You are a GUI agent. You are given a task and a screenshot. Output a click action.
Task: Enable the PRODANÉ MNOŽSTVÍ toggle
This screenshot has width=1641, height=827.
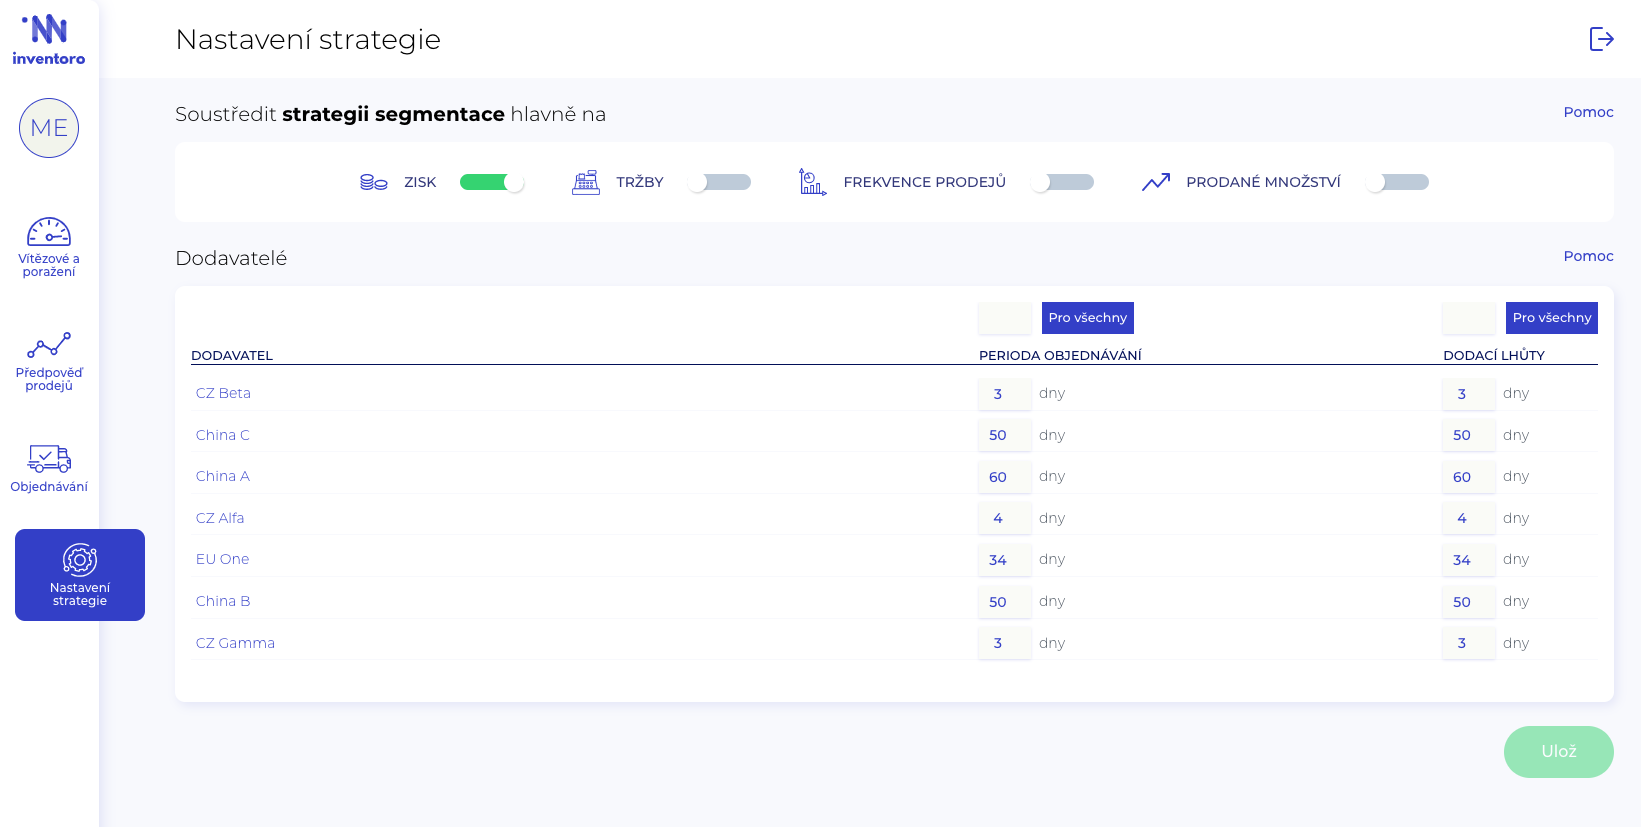click(x=1398, y=182)
